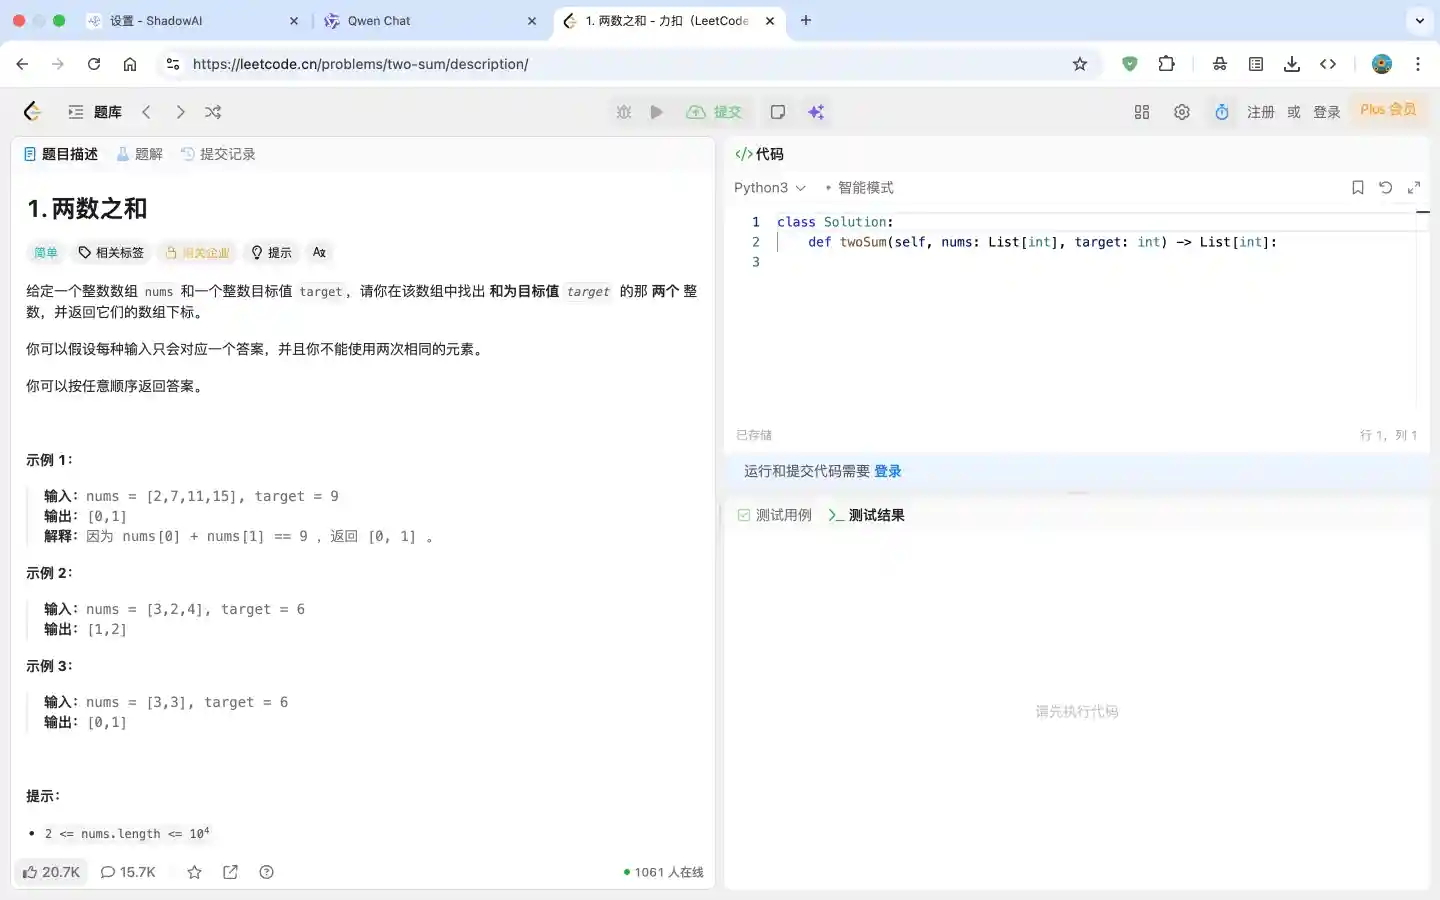Click the 简单 difficulty tag
The height and width of the screenshot is (900, 1440).
point(46,253)
